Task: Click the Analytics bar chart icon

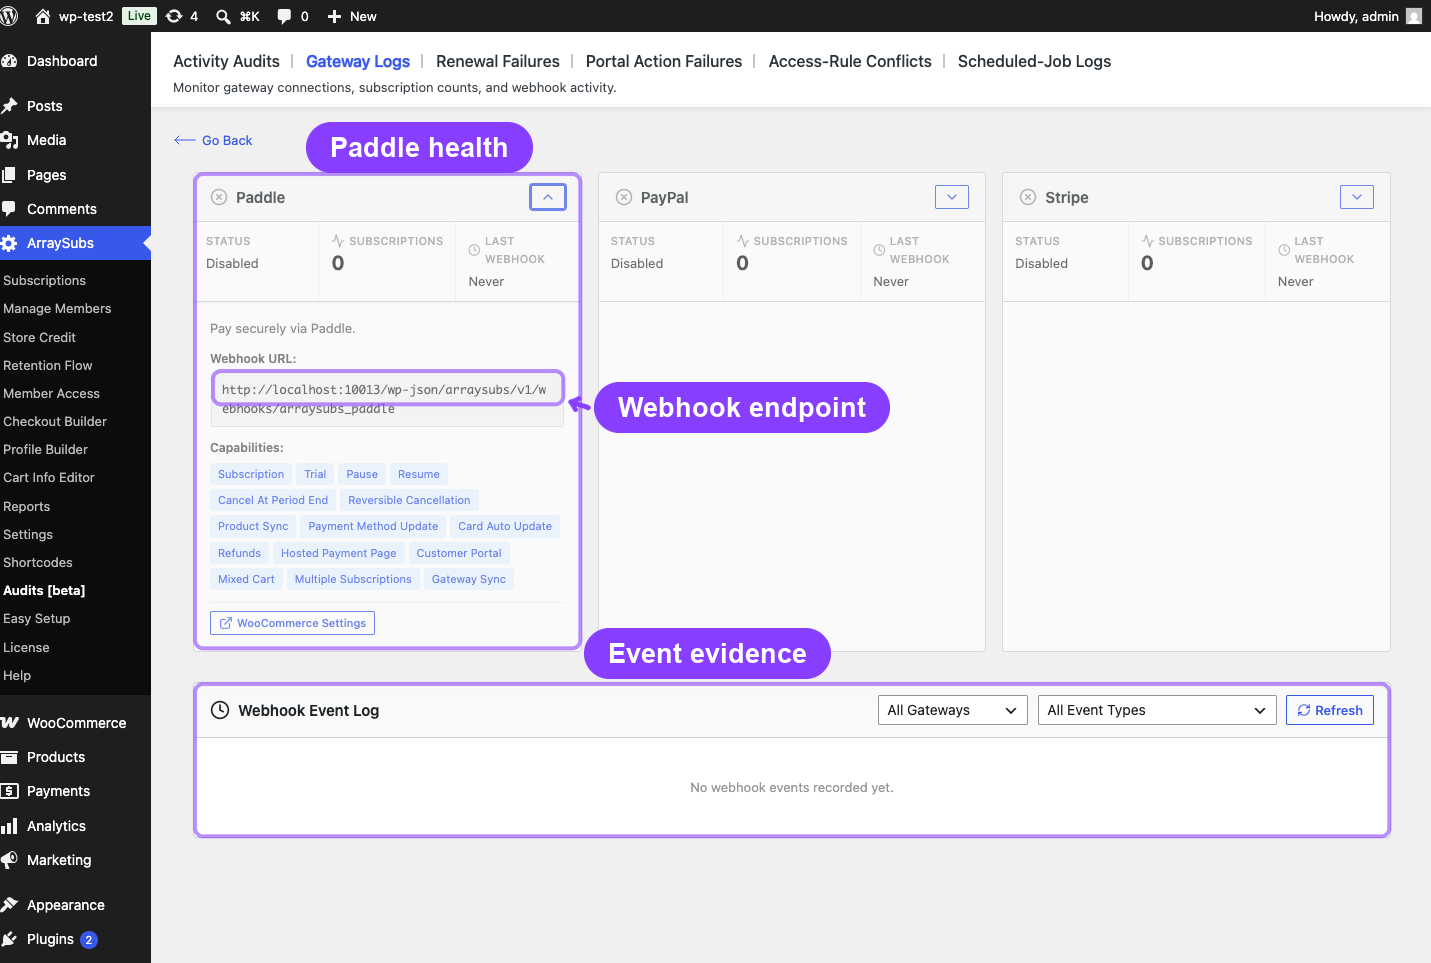Action: (x=10, y=826)
